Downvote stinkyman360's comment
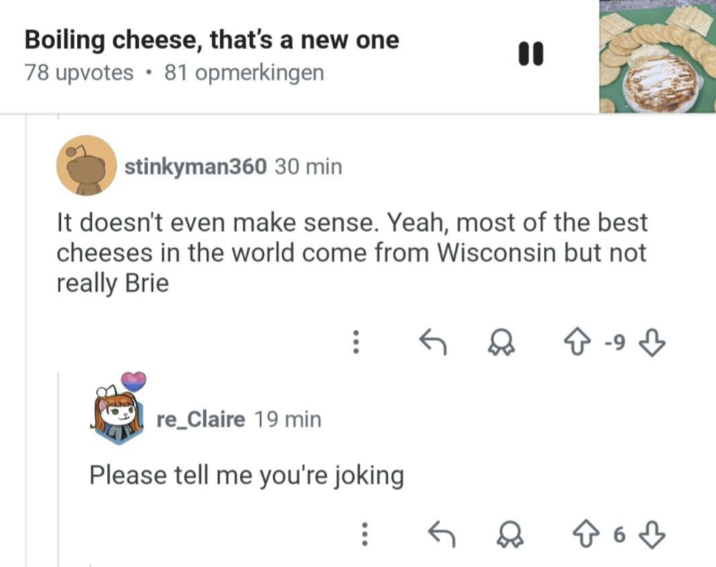The height and width of the screenshot is (567, 716). click(x=651, y=344)
